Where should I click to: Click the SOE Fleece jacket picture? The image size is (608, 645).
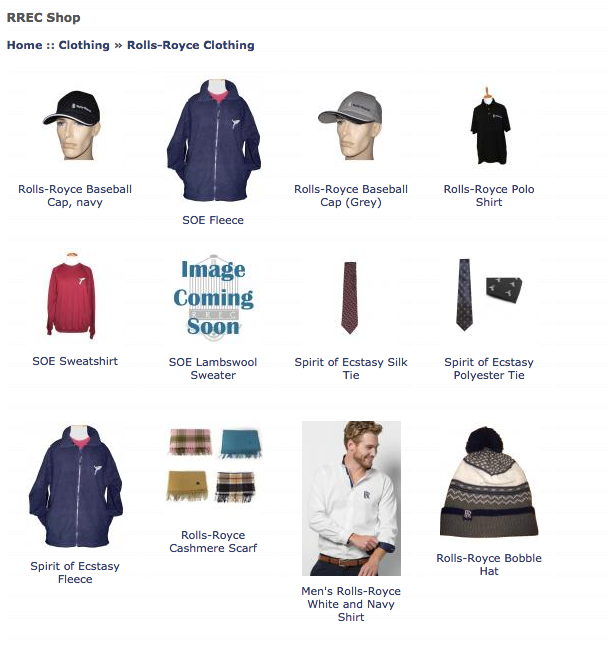coord(213,140)
